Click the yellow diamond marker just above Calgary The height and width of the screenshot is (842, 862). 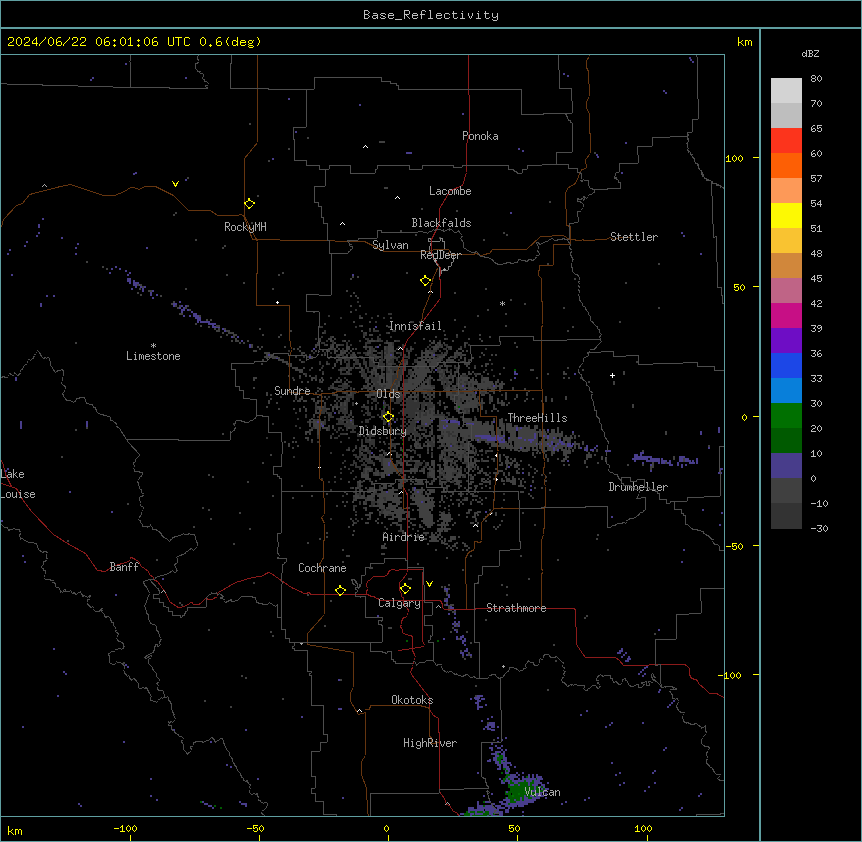405,589
